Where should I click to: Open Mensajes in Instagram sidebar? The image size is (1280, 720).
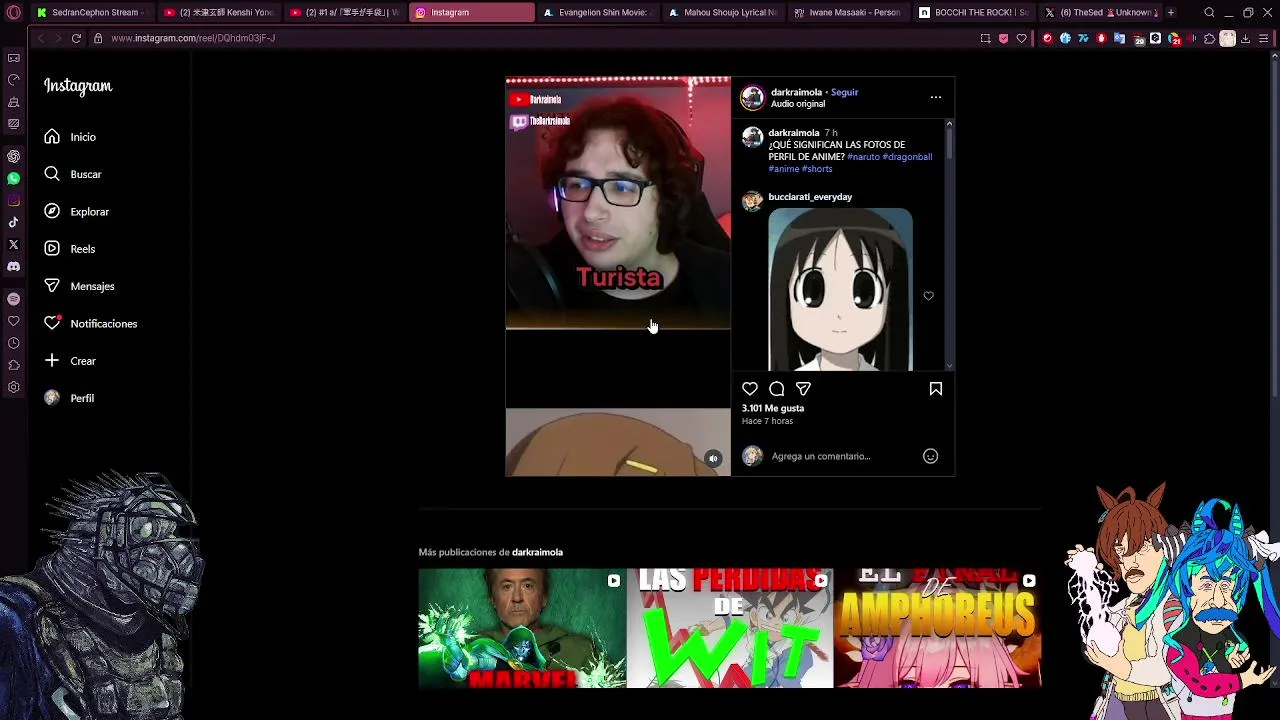point(78,286)
